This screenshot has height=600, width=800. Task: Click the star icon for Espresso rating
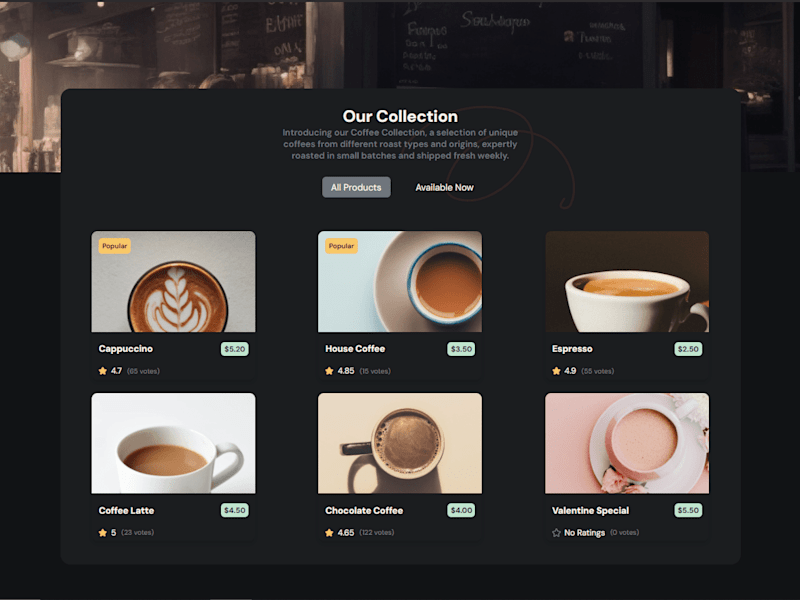pos(556,371)
